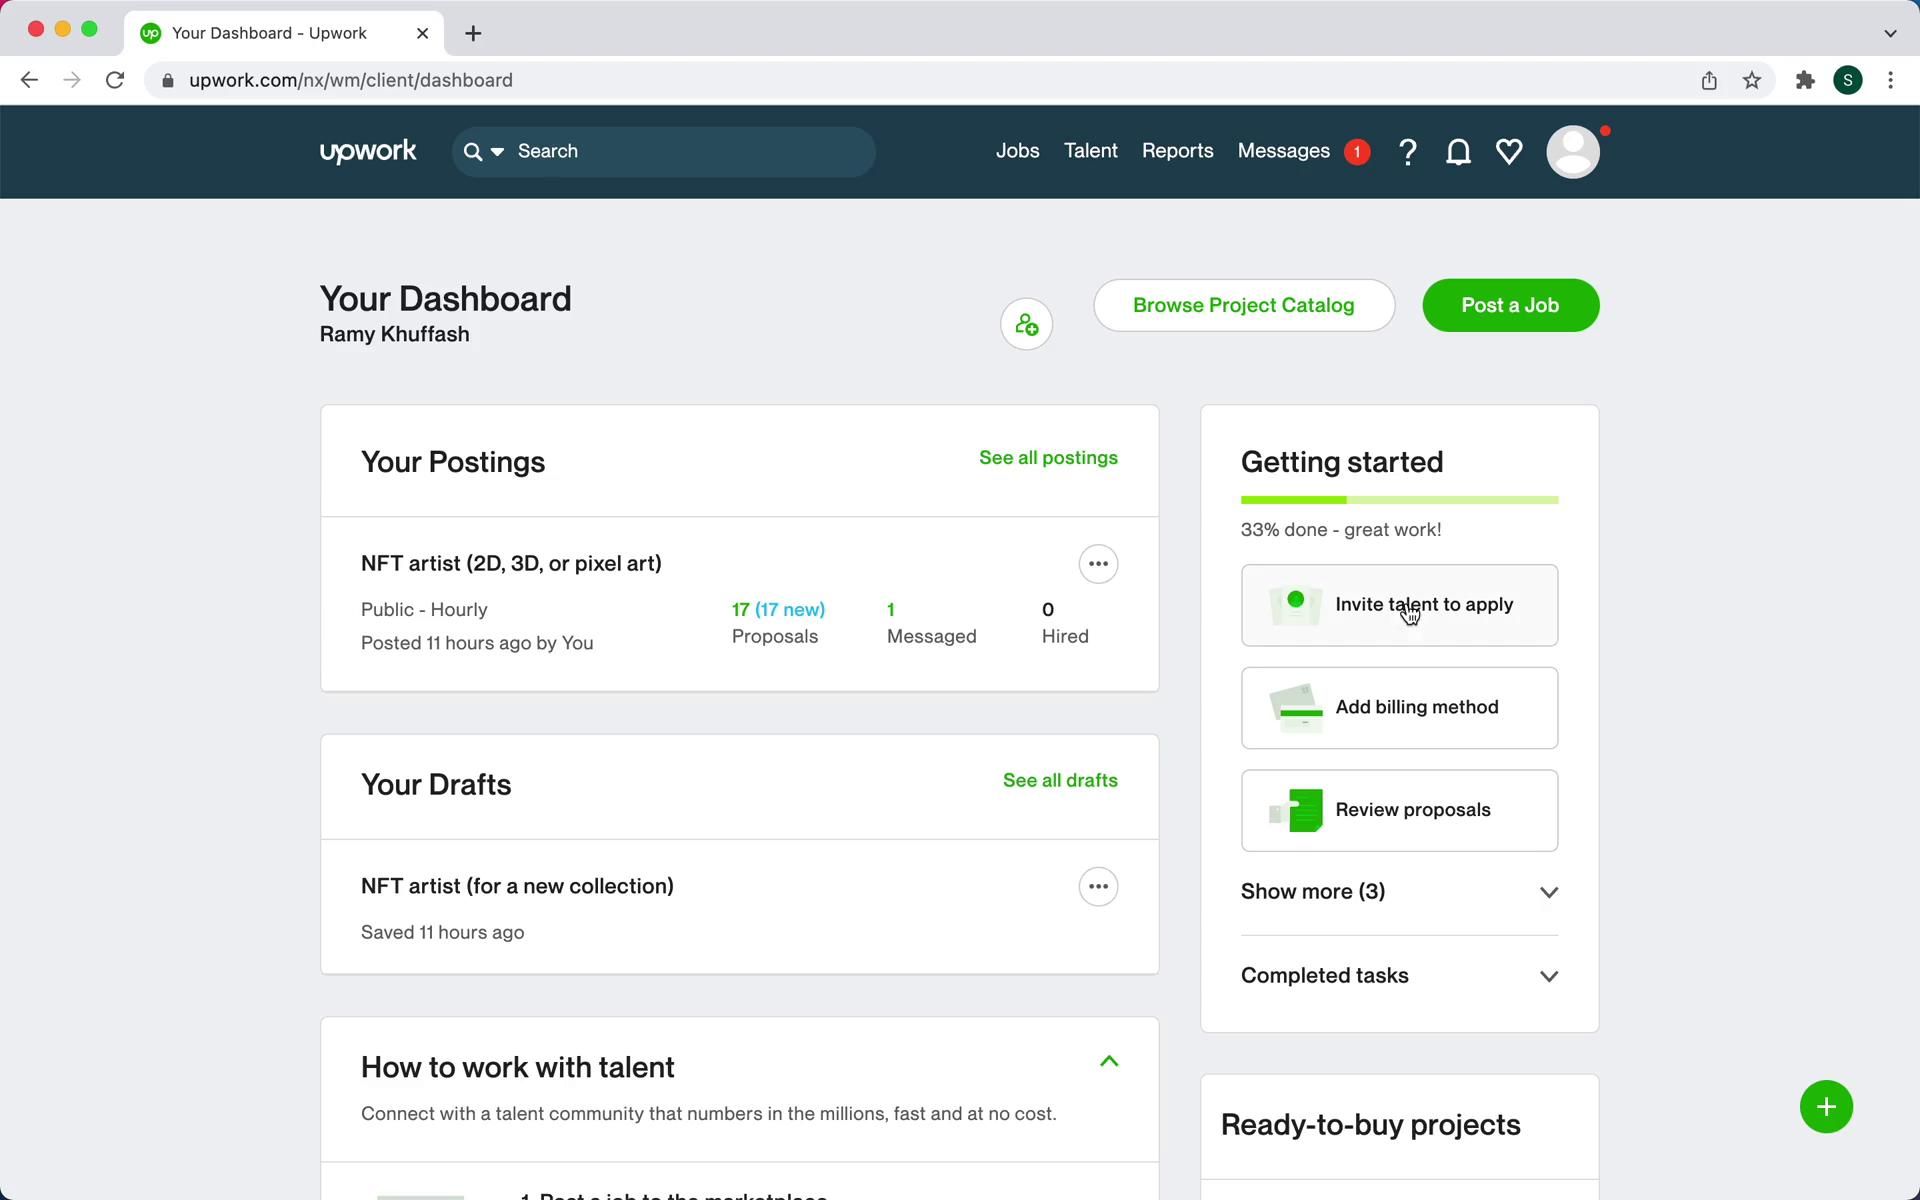Screen dimensions: 1920x1200
Task: Click the Getting started progress bar
Action: coord(1399,500)
